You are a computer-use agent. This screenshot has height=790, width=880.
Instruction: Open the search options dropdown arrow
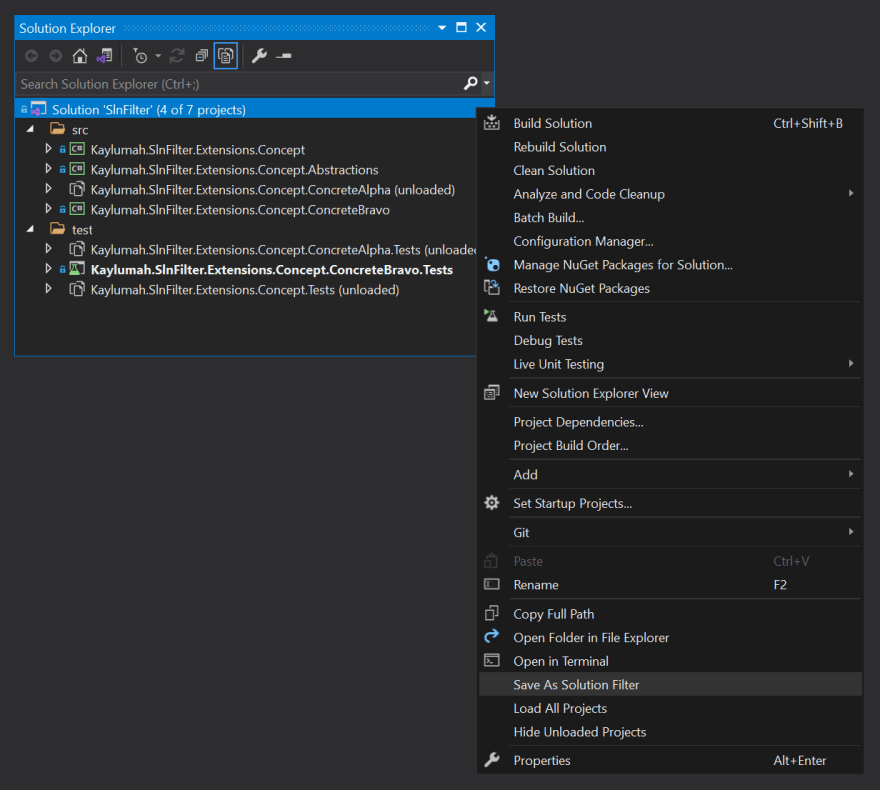pos(487,83)
